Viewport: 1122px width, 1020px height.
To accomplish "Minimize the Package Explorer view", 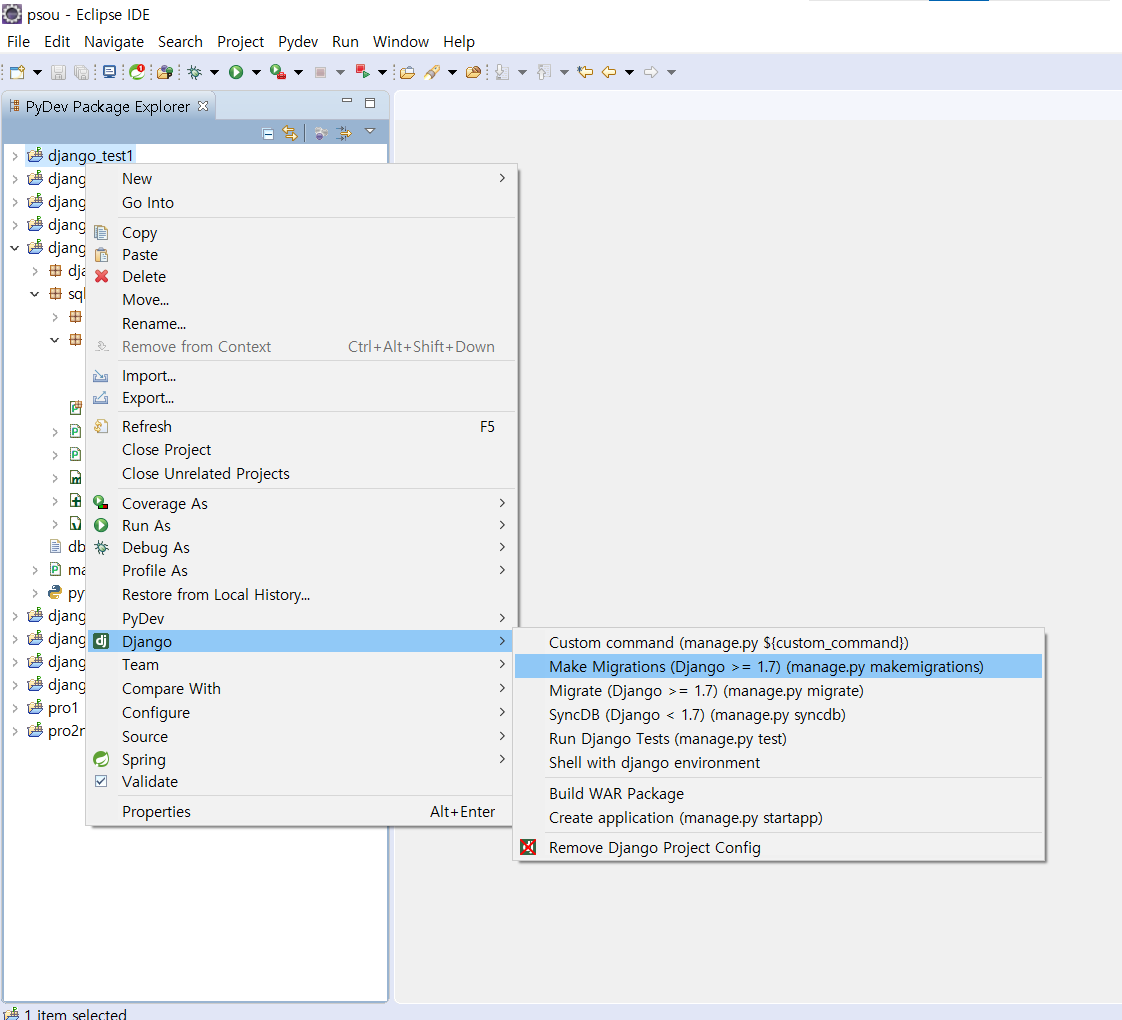I will point(347,101).
